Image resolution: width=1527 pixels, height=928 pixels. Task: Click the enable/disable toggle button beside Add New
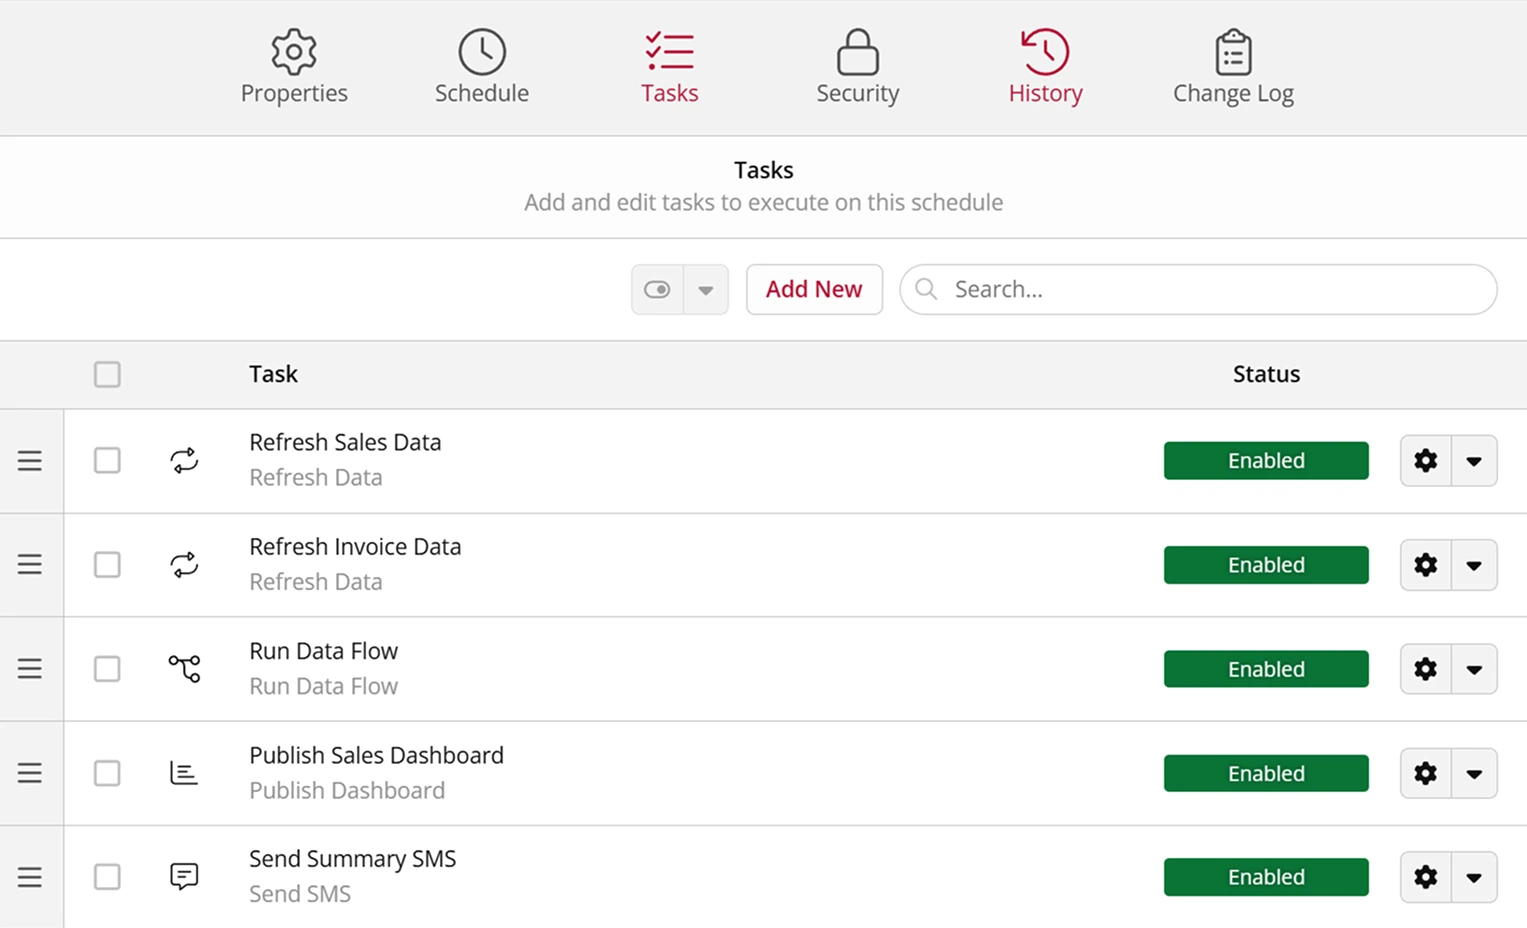(657, 289)
